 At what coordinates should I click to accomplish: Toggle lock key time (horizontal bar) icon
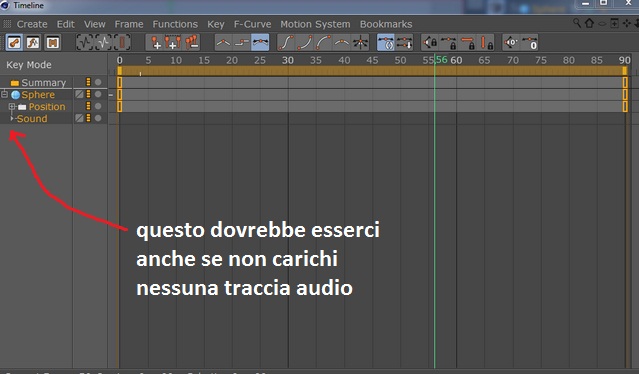468,42
